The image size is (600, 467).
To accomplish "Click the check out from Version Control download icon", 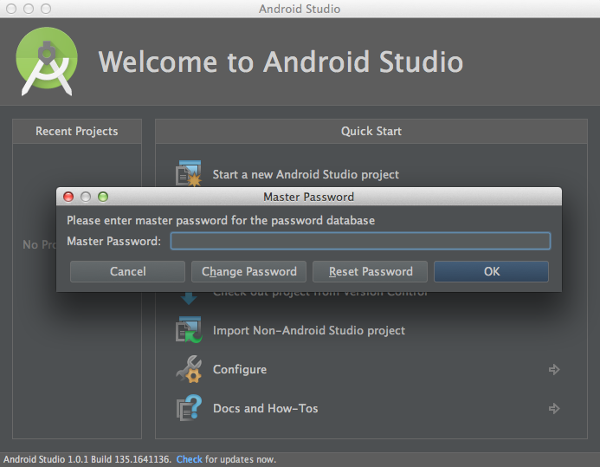I will pyautogui.click(x=189, y=298).
